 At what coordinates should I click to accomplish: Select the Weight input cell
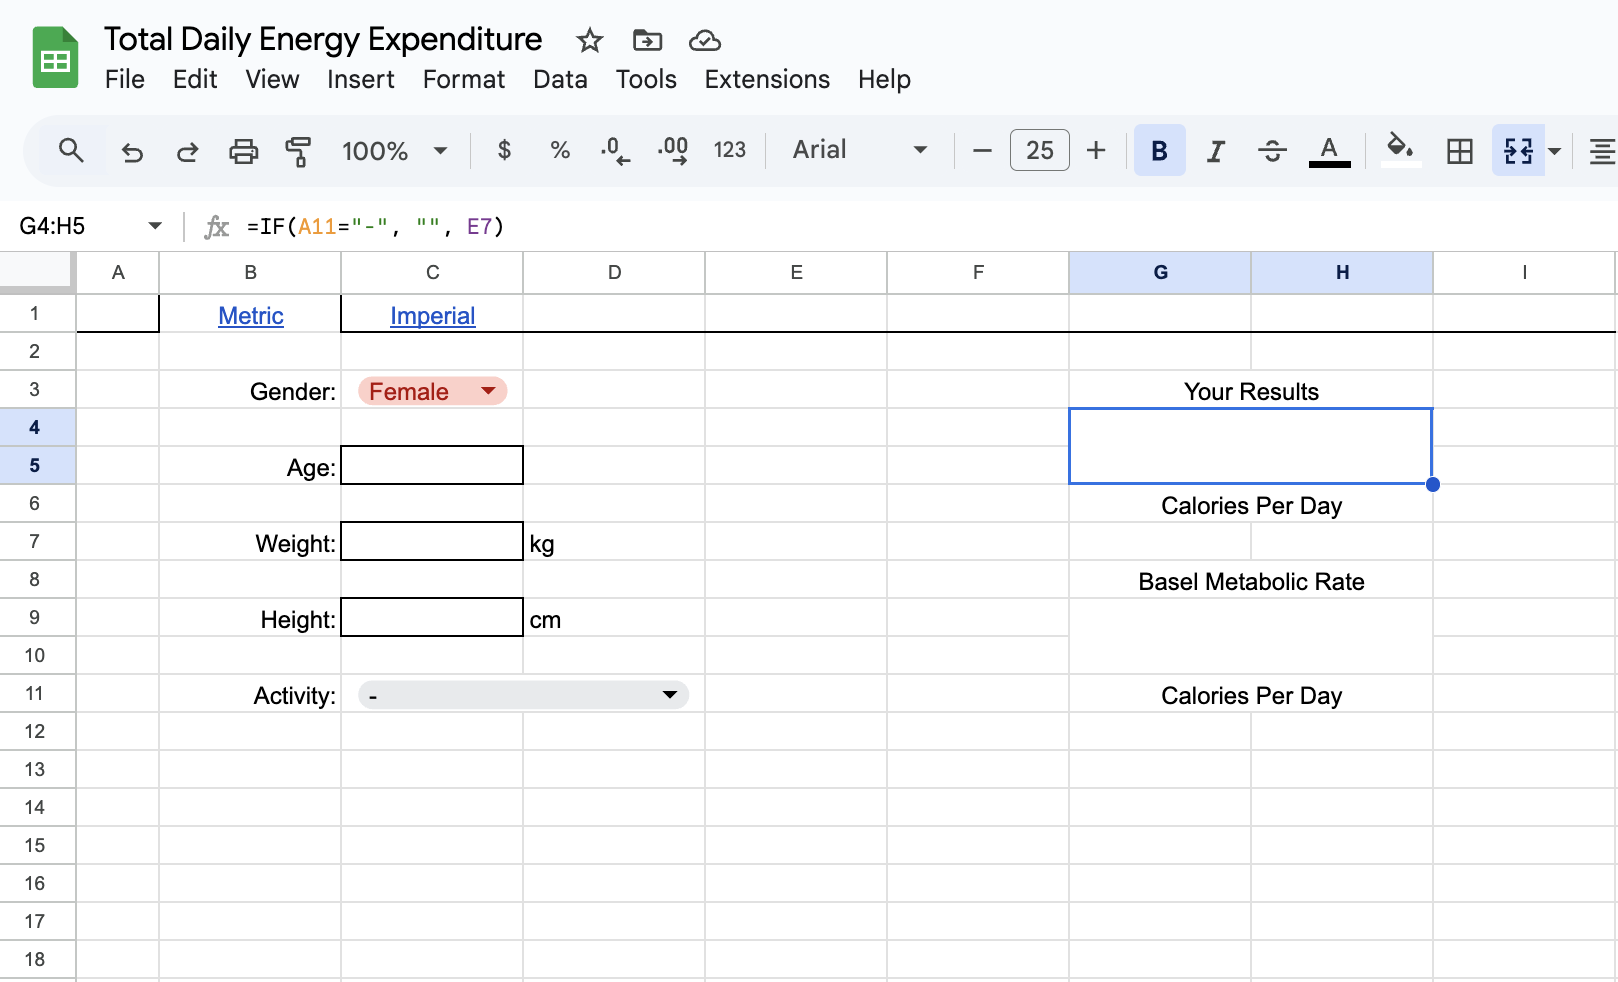pyautogui.click(x=432, y=541)
